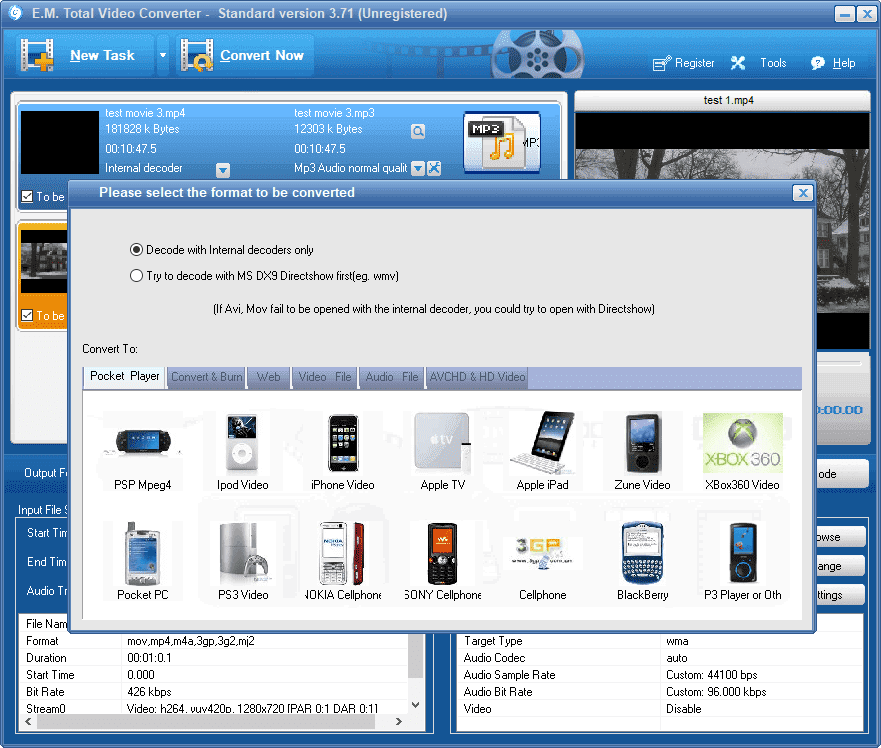Click the Video value Disable
The height and width of the screenshot is (748, 881).
pyautogui.click(x=684, y=709)
